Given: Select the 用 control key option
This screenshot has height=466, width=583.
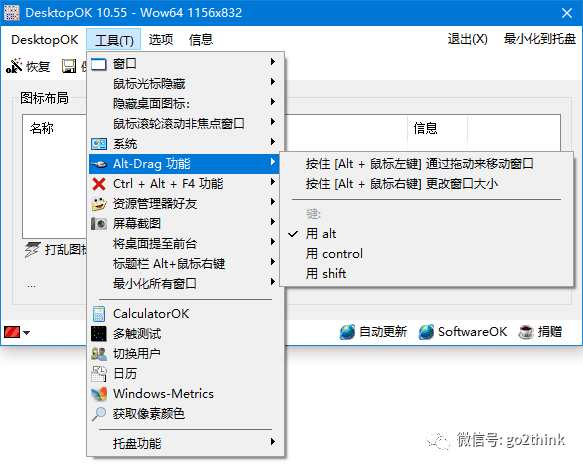Looking at the screenshot, I should tap(426, 254).
